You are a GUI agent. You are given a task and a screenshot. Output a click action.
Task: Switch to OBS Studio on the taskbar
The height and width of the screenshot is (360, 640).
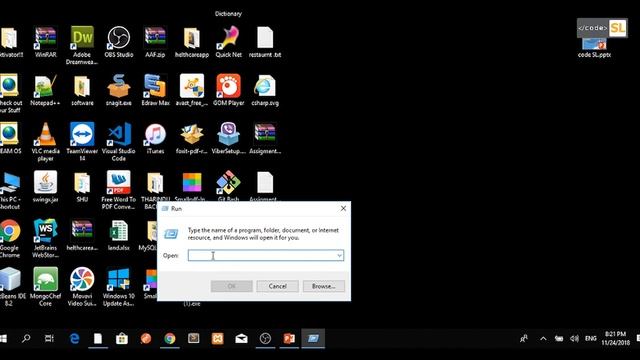click(265, 338)
